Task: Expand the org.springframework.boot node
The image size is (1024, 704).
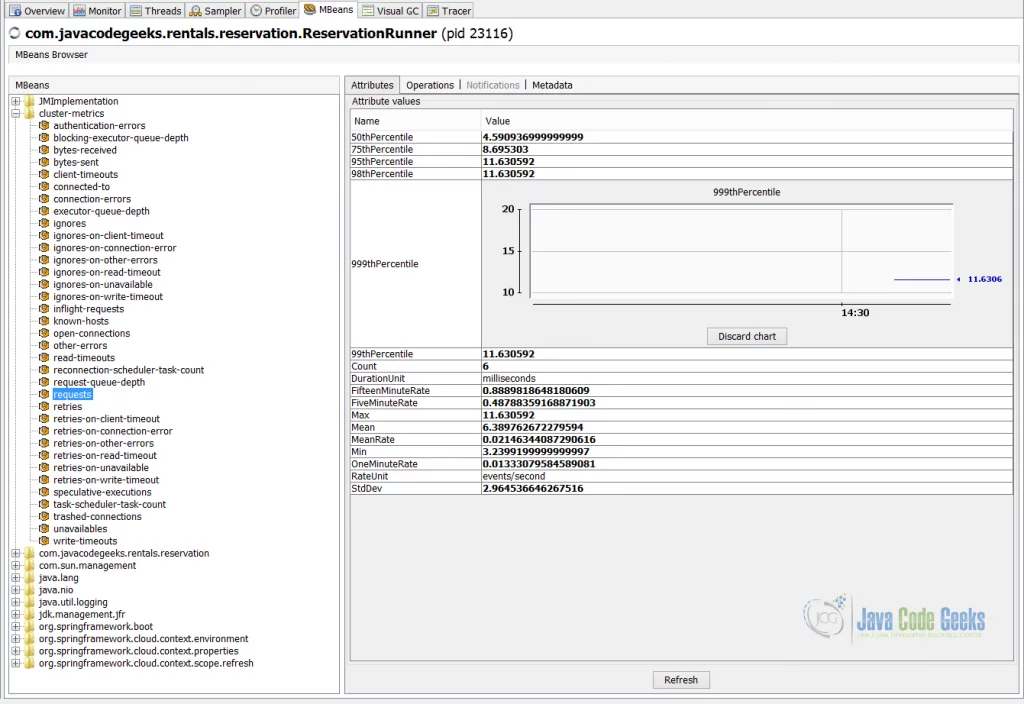Action: (16, 626)
